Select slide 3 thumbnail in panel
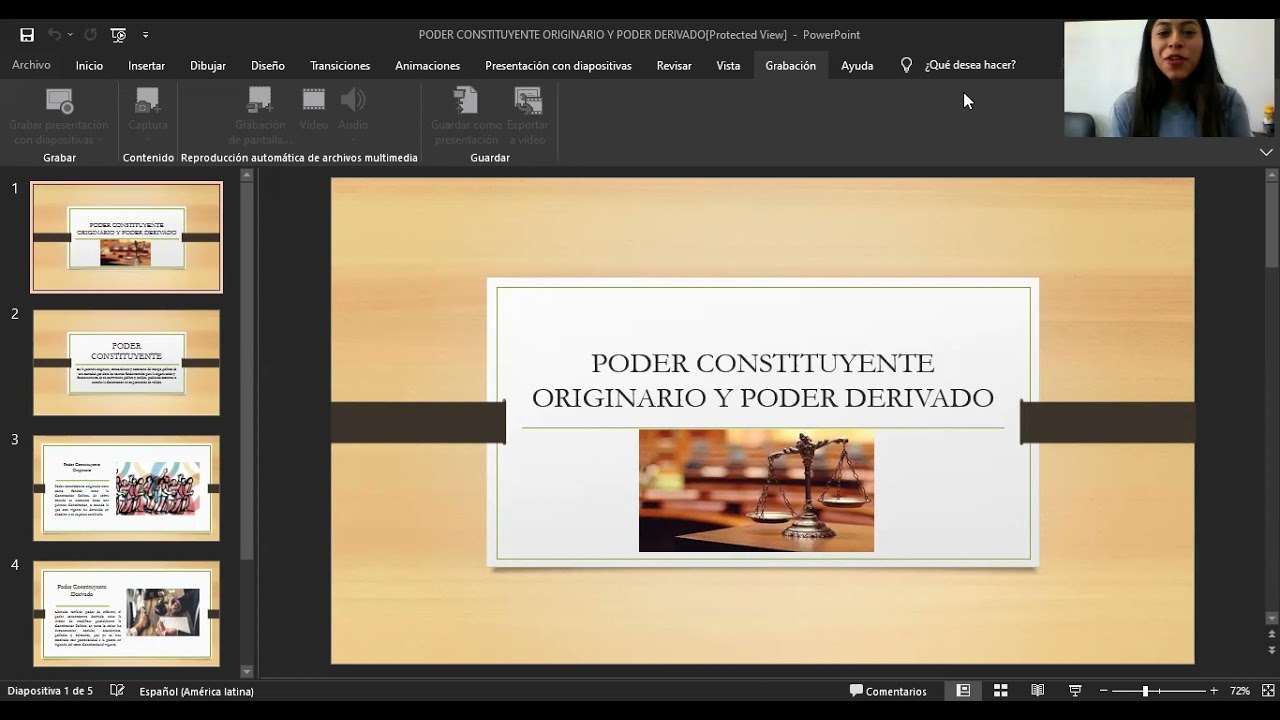Viewport: 1280px width, 720px height. pyautogui.click(x=126, y=488)
